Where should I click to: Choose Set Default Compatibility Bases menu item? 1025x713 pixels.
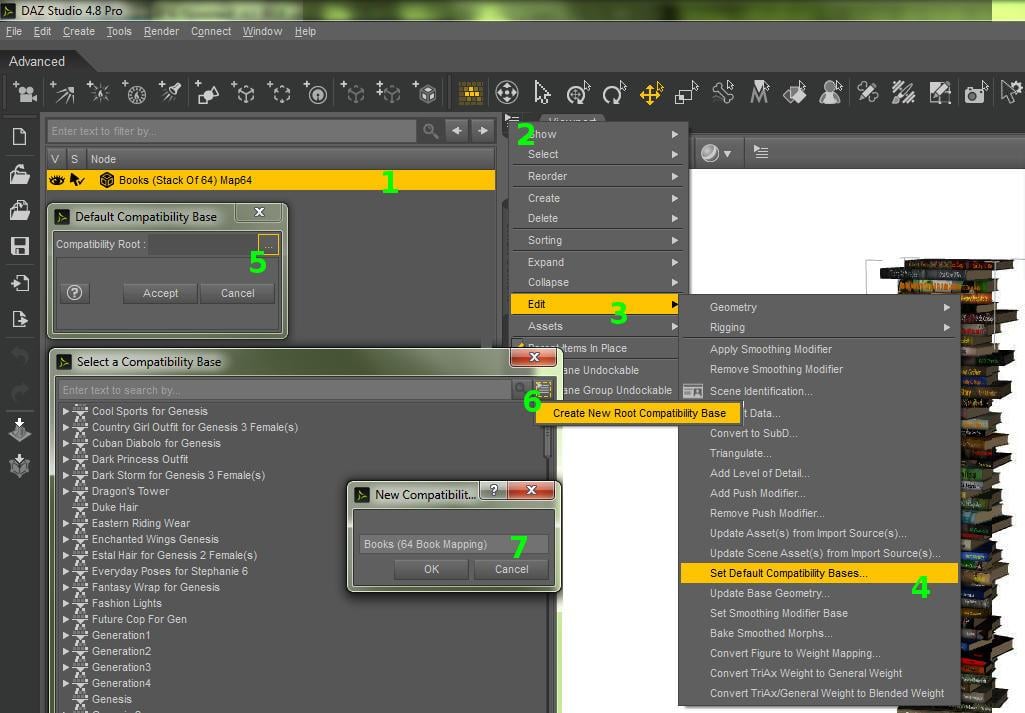coord(820,573)
